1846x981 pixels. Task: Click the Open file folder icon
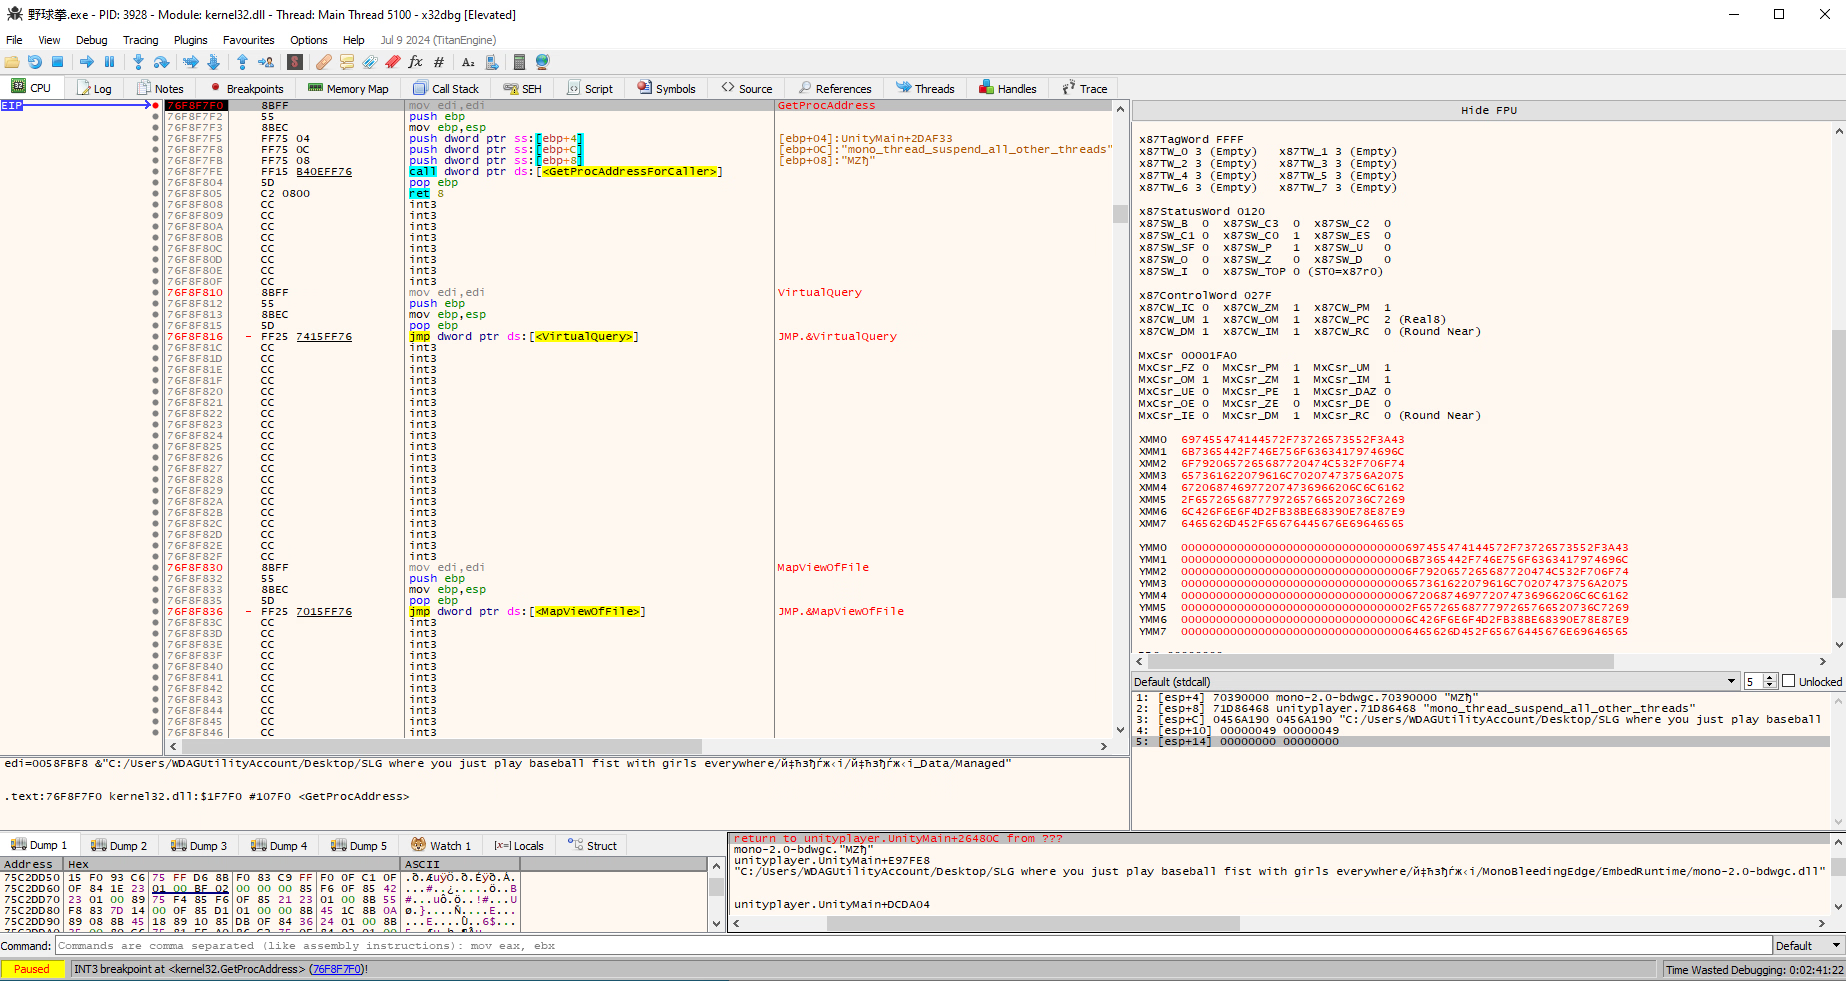(x=12, y=62)
